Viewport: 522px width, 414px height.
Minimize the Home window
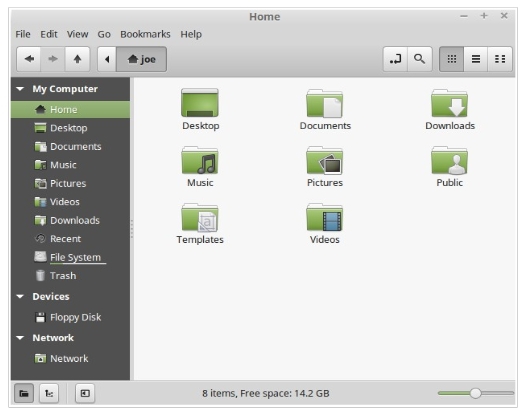[x=464, y=16]
